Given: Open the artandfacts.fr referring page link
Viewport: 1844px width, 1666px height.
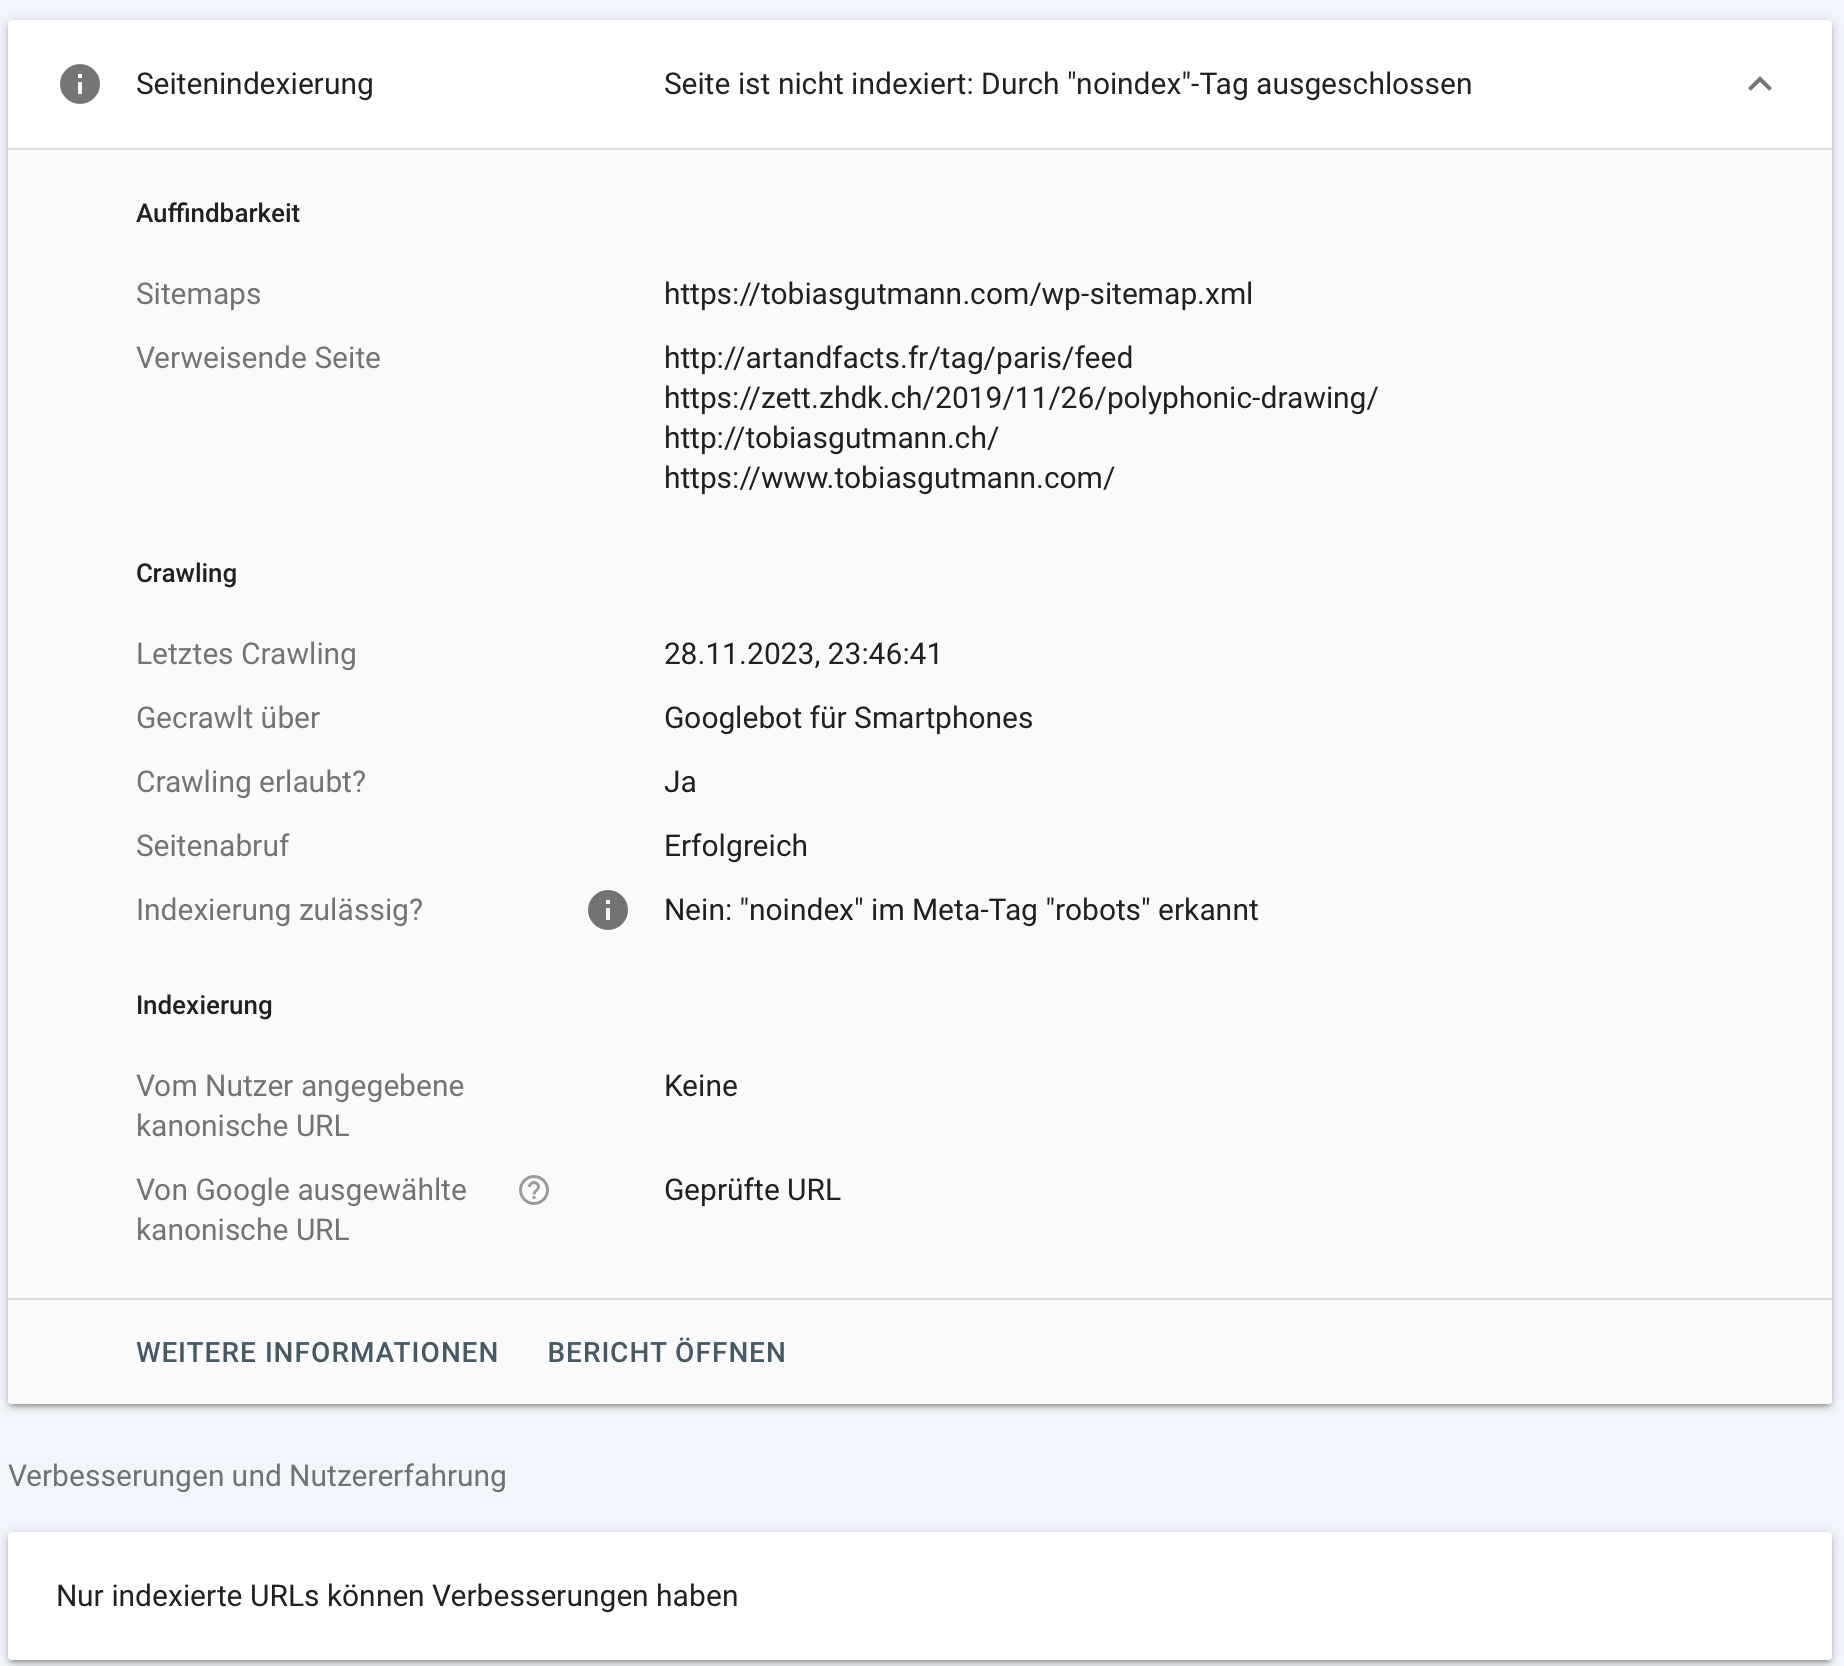Looking at the screenshot, I should pos(897,358).
